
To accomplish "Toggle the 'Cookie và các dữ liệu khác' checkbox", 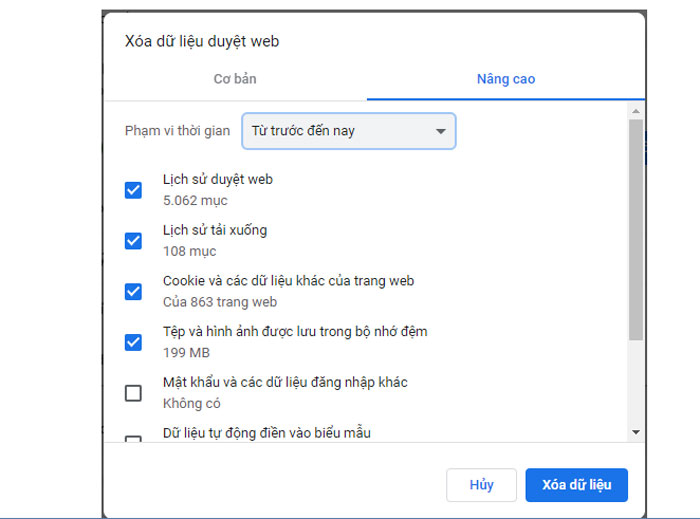I will pos(133,291).
